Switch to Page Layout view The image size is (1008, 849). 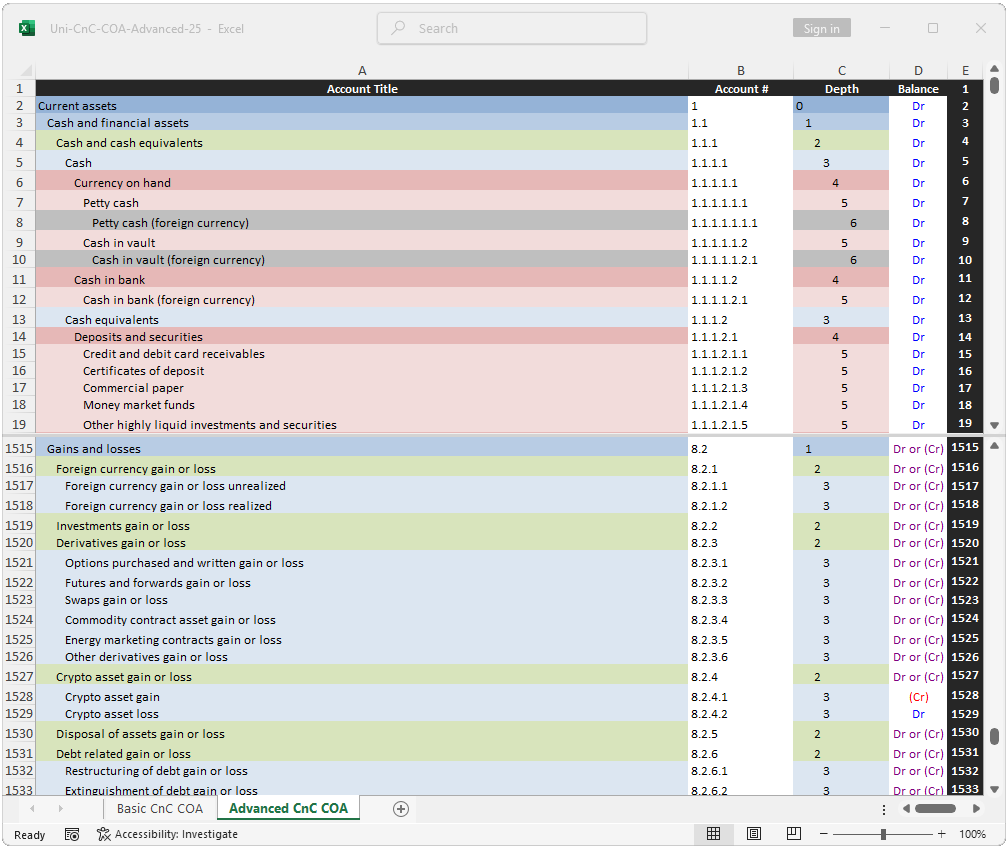pos(754,834)
